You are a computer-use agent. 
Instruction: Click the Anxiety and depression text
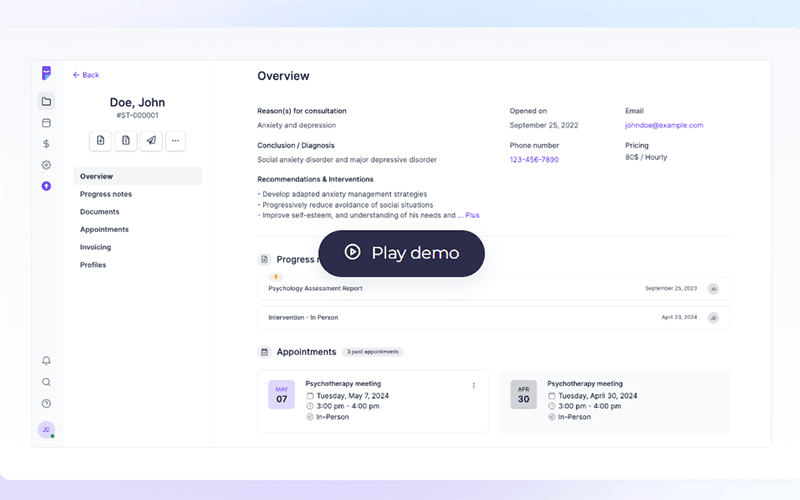(296, 125)
